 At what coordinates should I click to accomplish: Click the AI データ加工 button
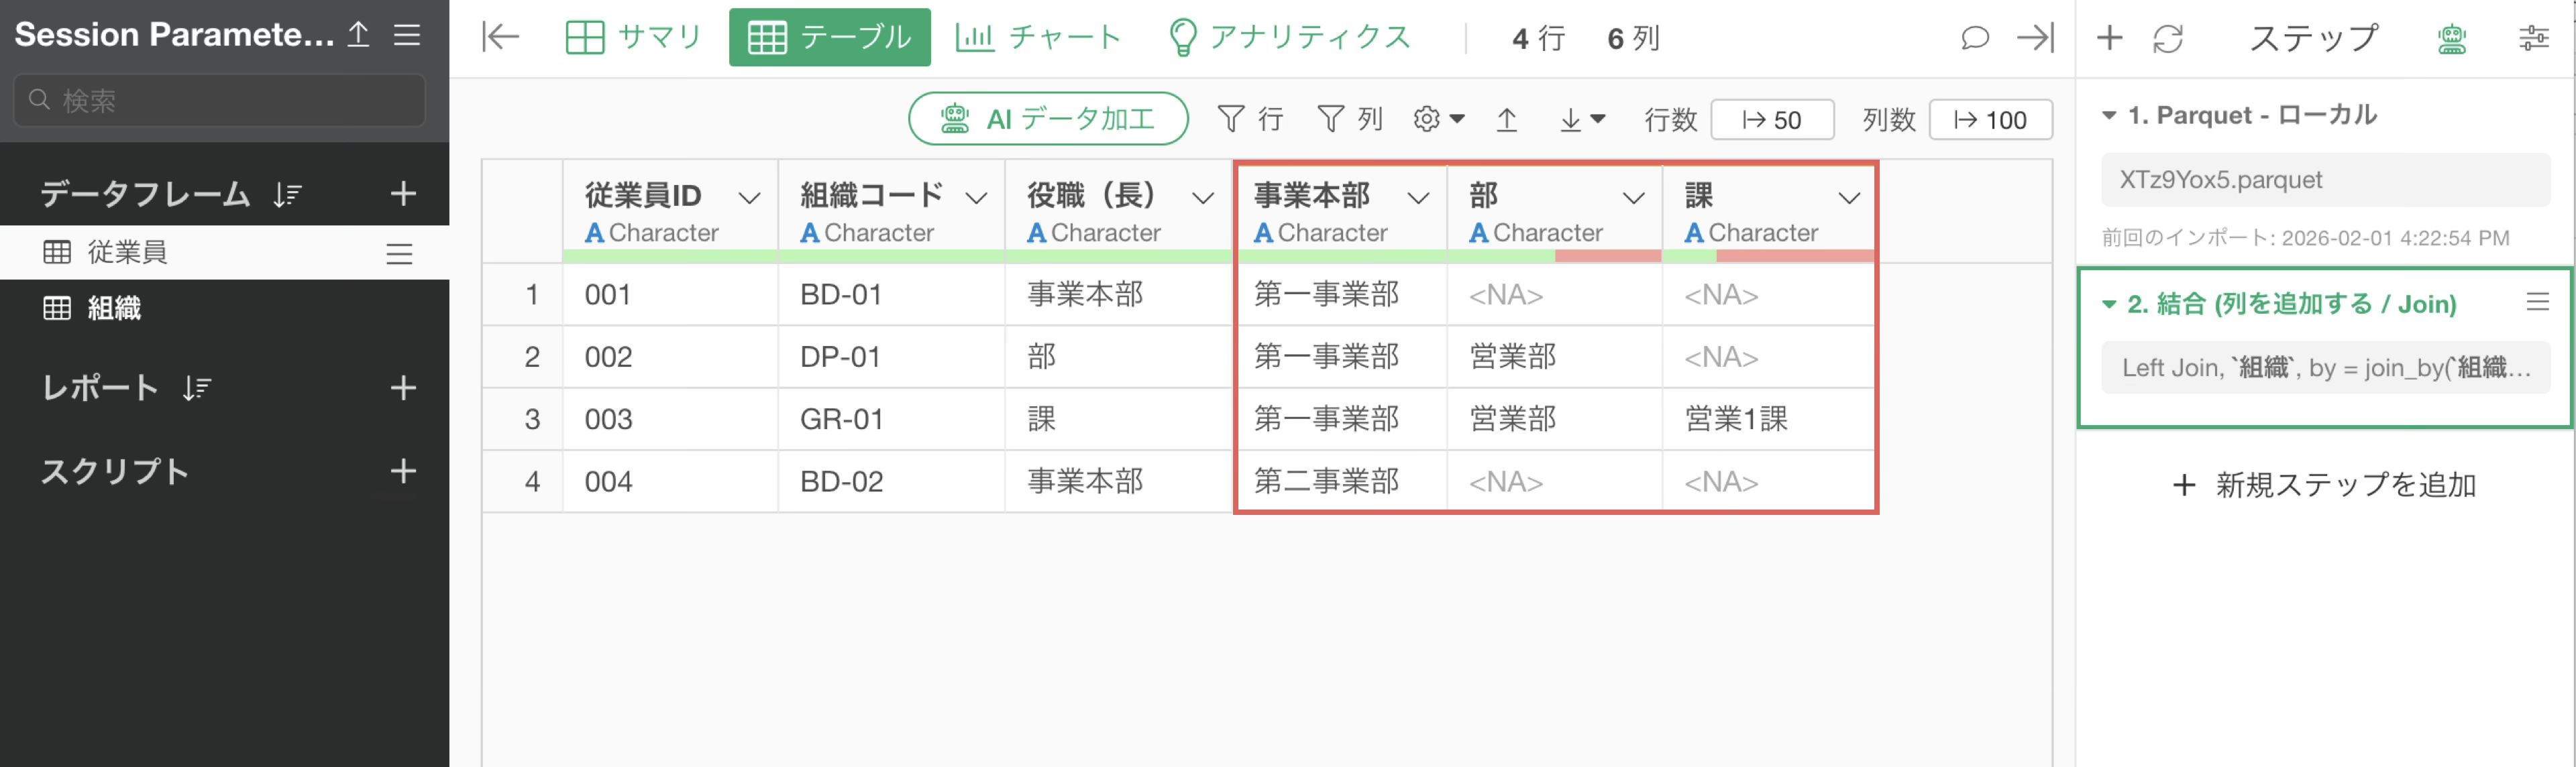click(1048, 119)
